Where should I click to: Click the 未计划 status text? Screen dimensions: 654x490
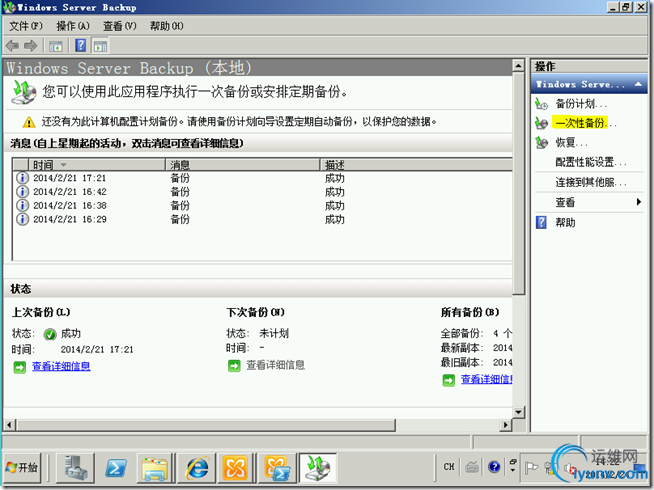(x=274, y=333)
